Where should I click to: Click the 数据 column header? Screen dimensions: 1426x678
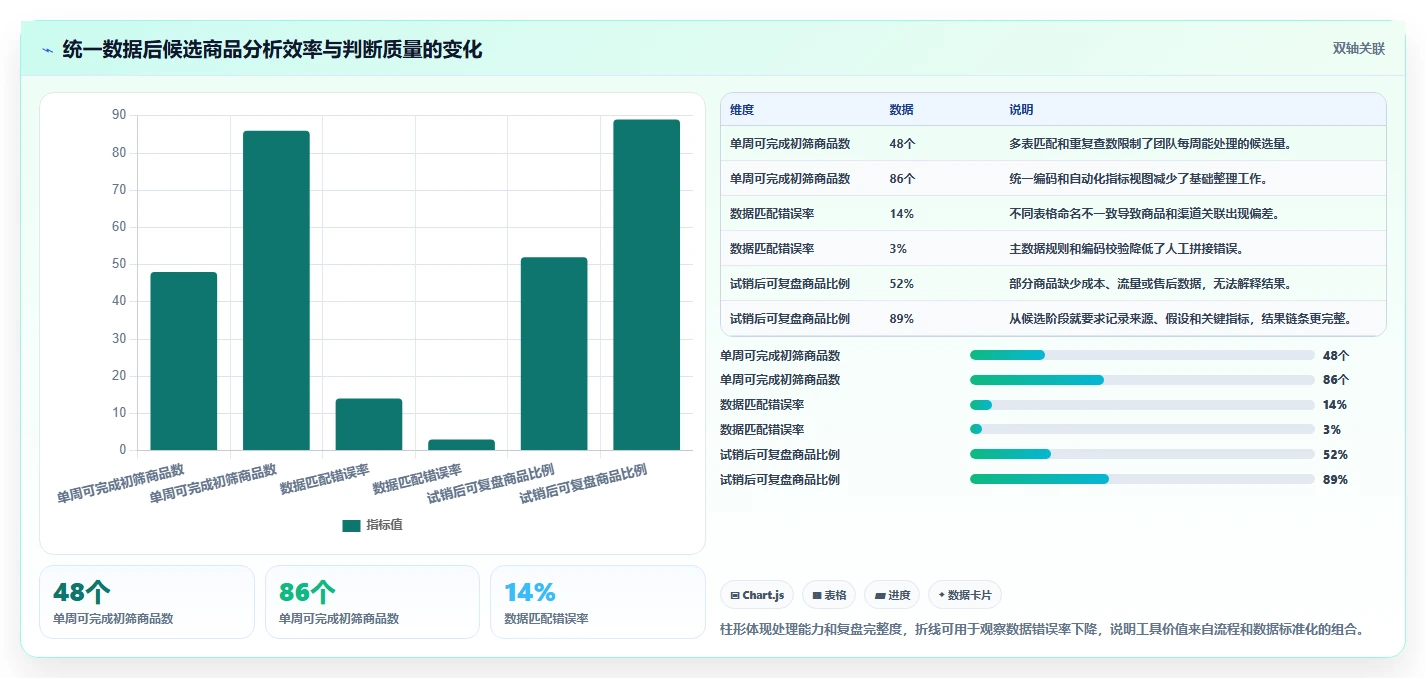[x=901, y=109]
